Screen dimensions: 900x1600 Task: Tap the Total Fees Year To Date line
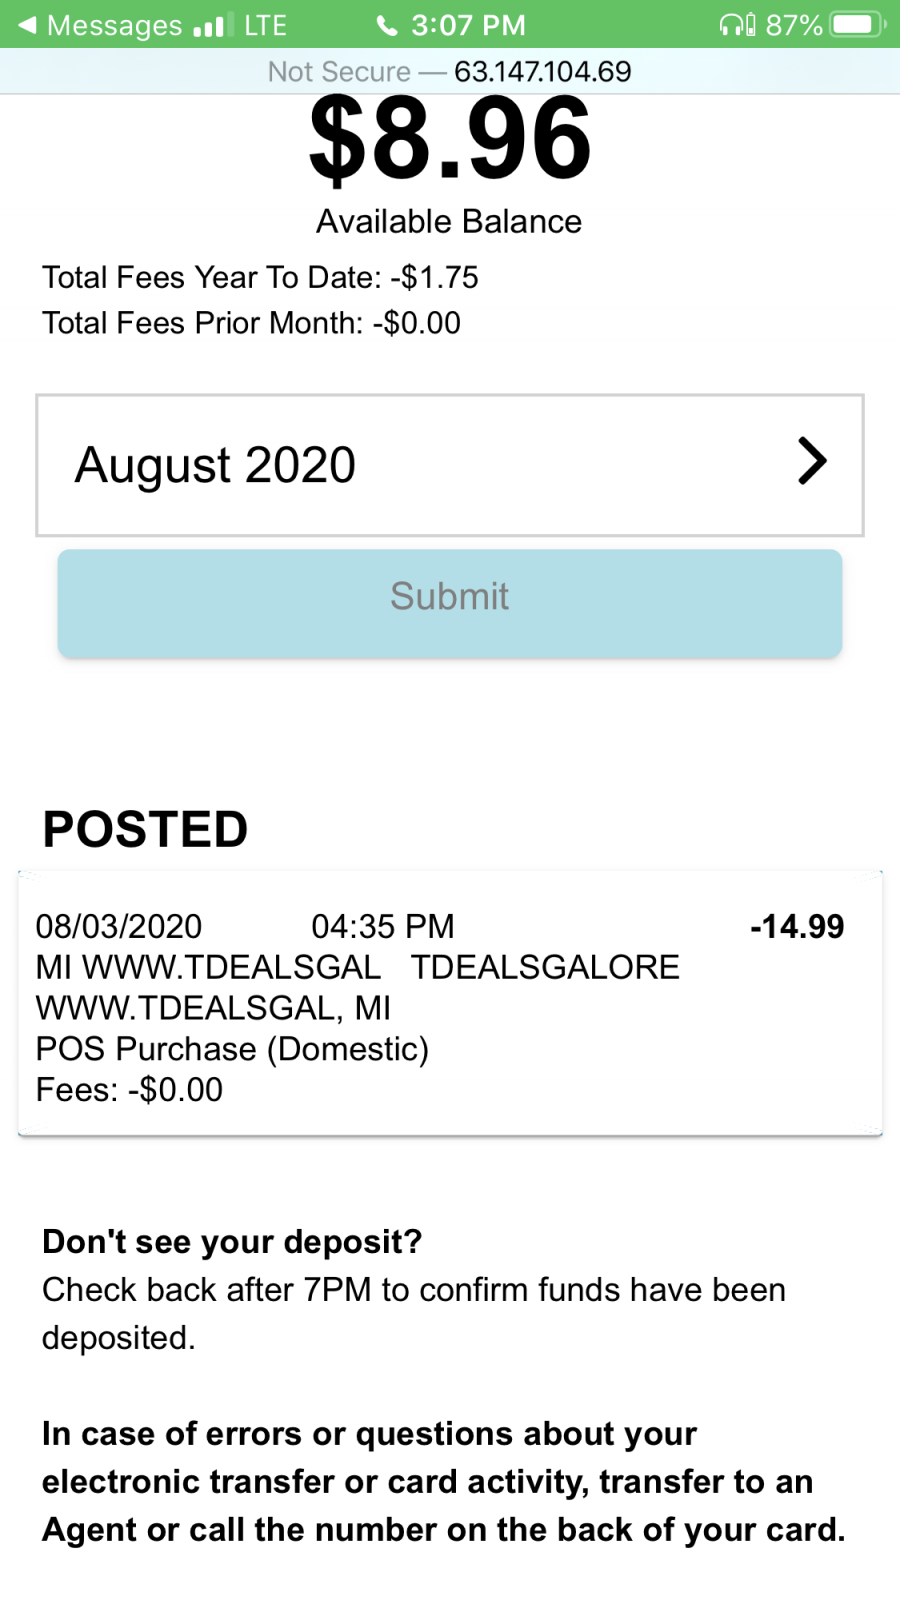pos(260,277)
